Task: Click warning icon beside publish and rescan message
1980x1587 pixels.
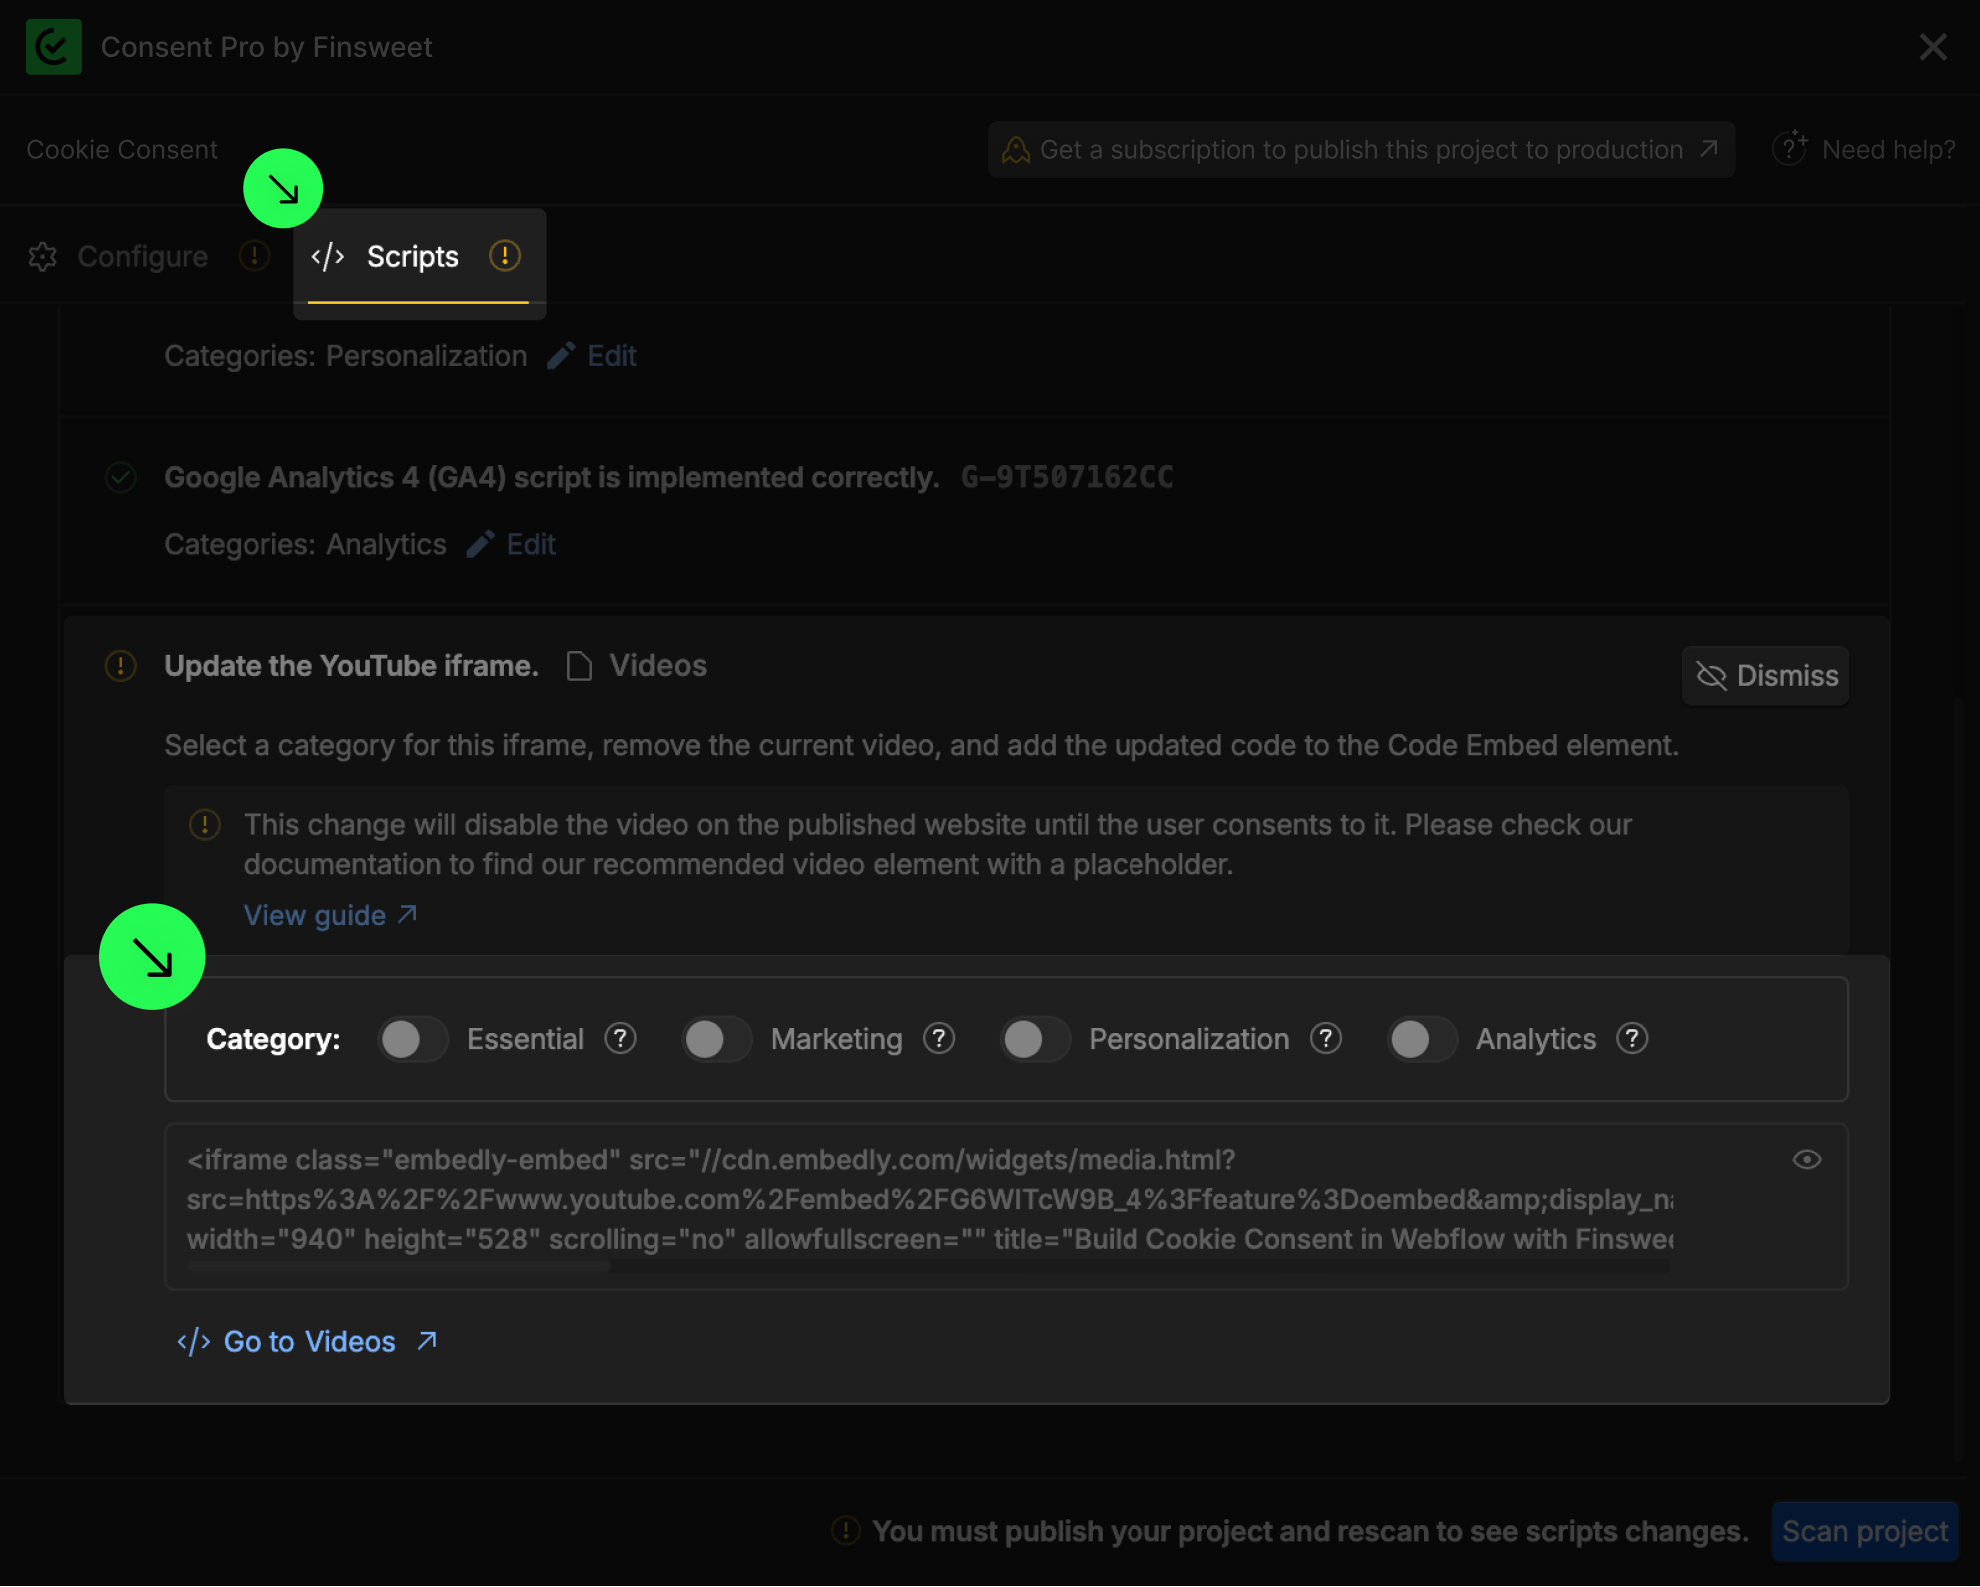Action: click(x=846, y=1530)
